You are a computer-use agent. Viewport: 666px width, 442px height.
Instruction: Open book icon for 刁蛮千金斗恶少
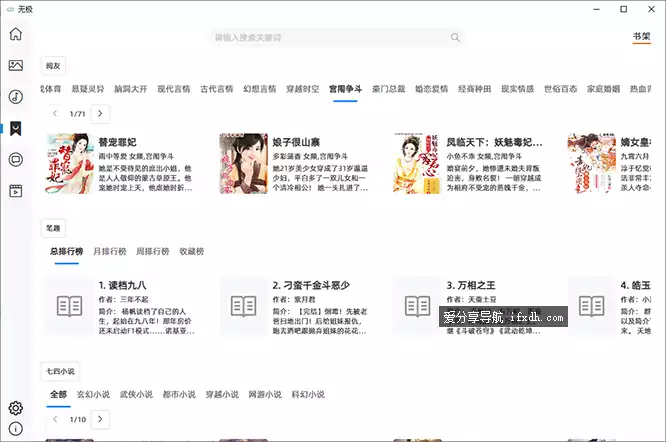click(243, 306)
